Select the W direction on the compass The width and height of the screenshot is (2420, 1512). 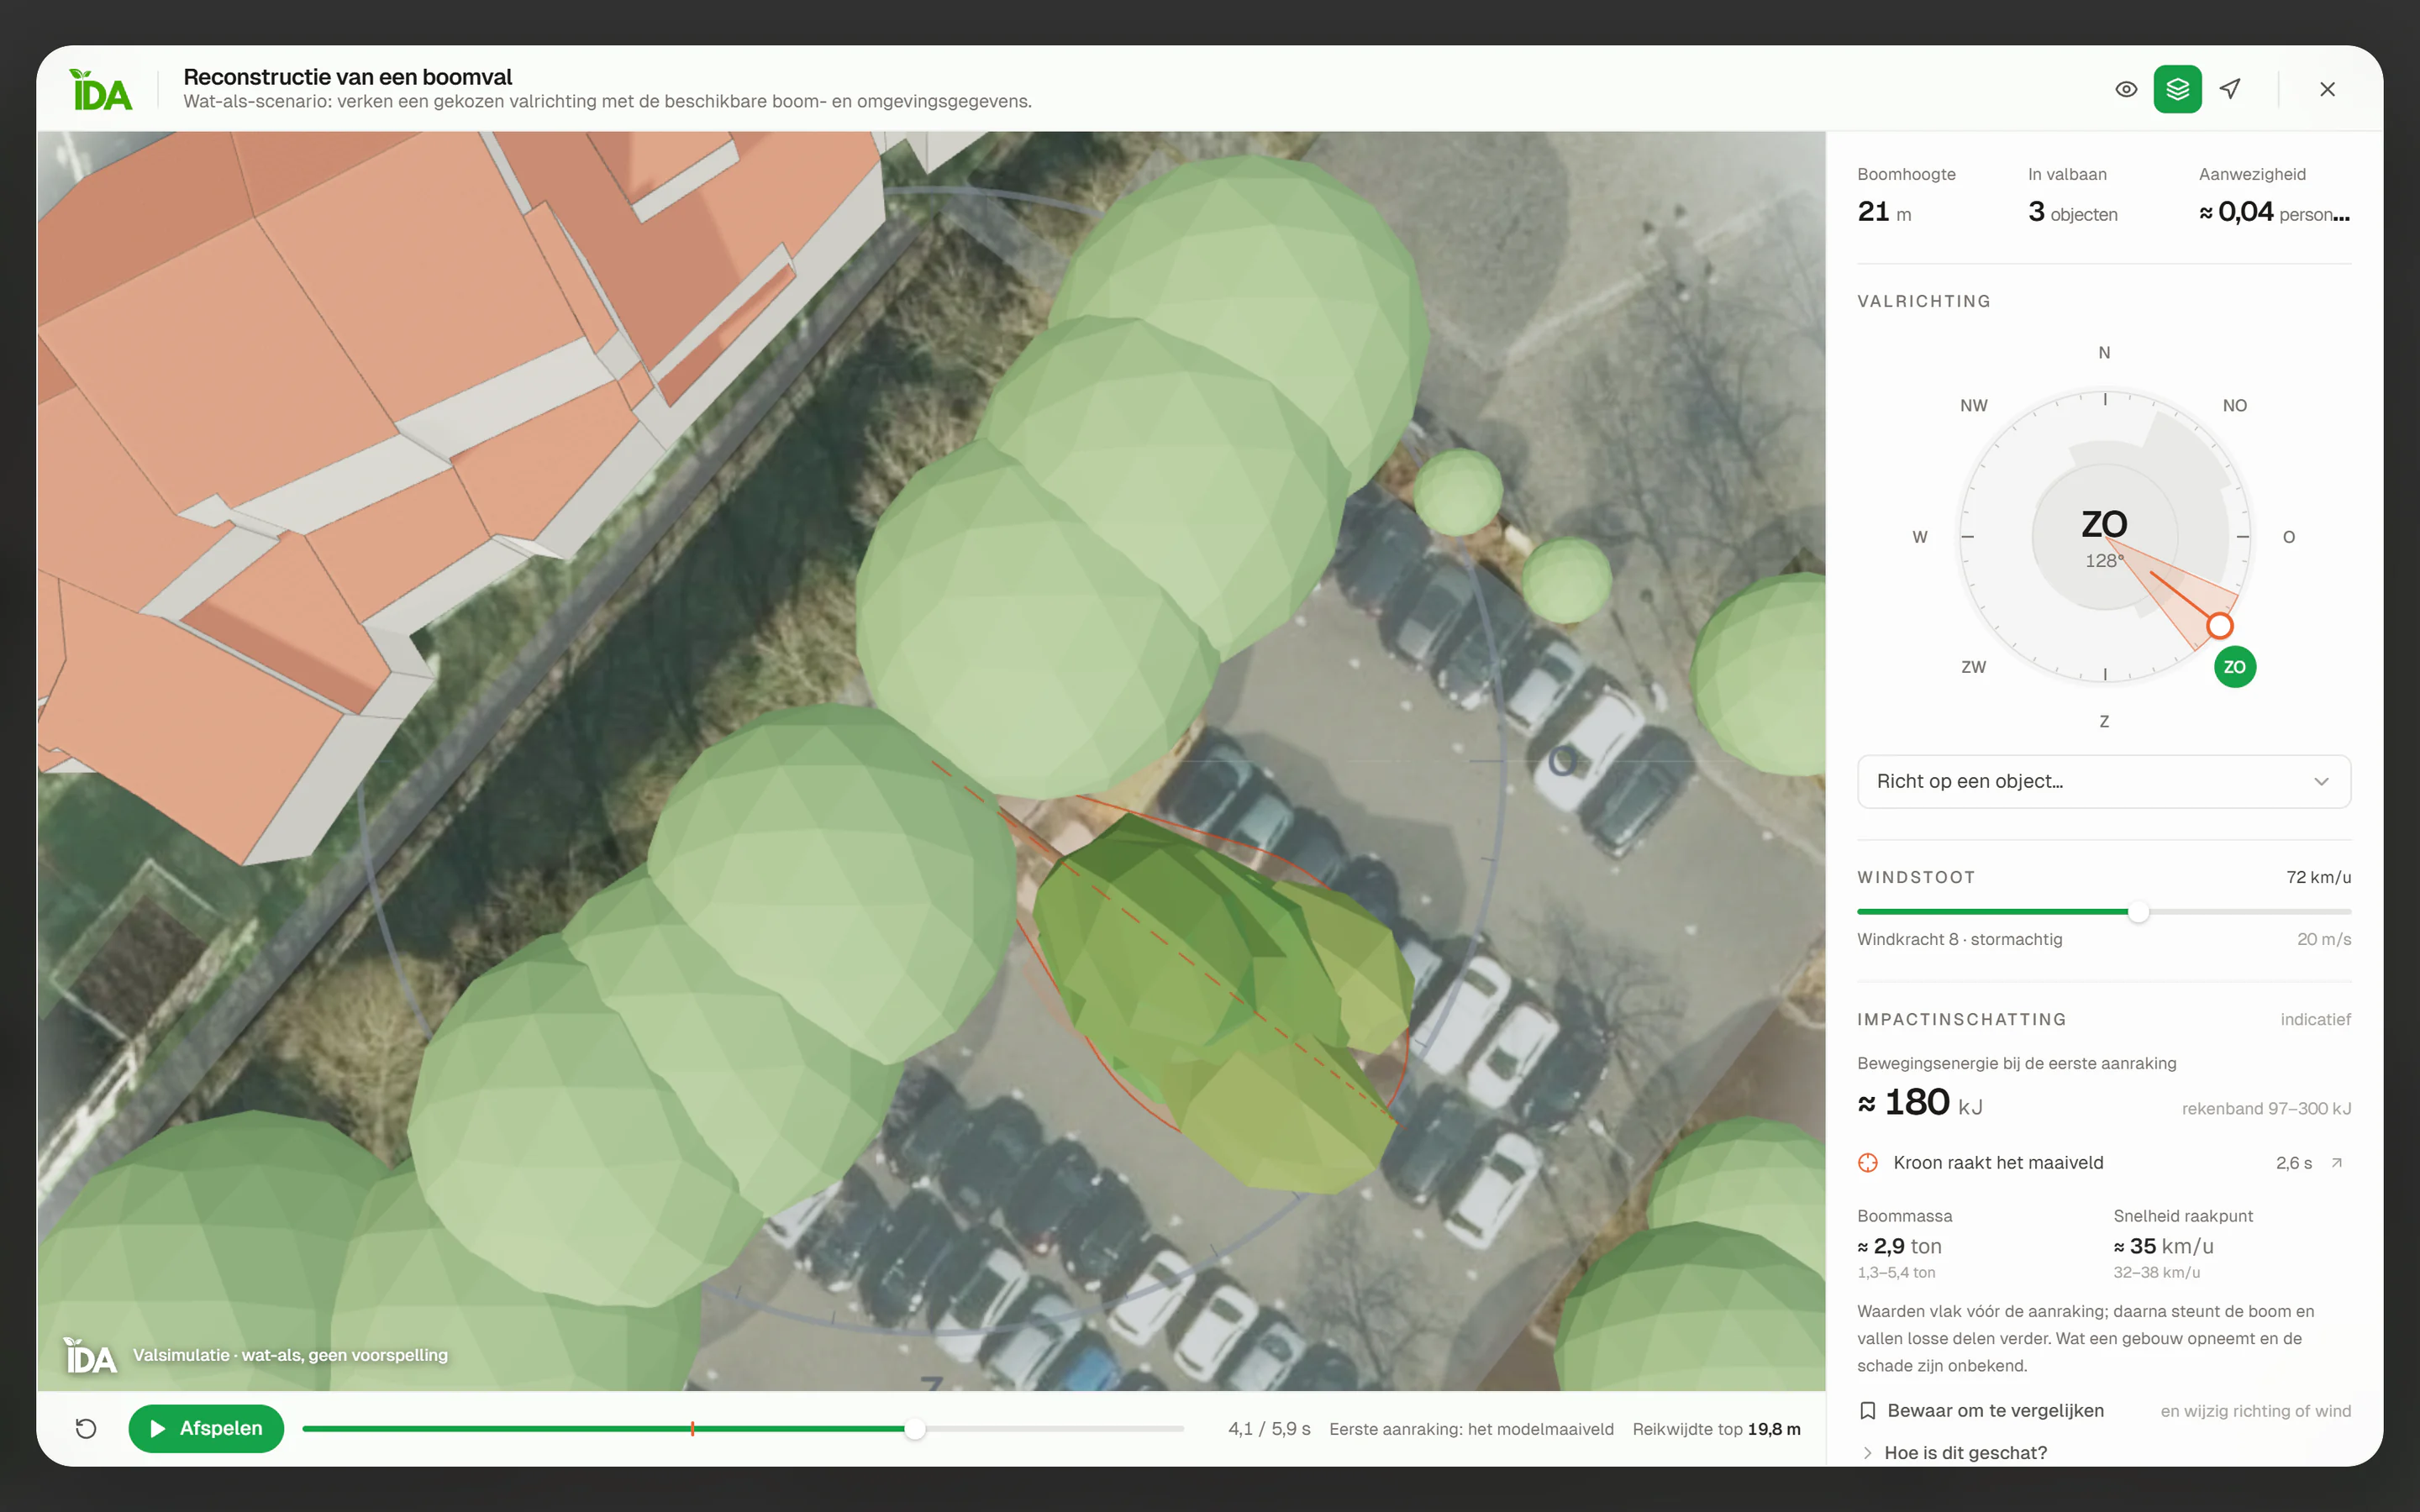click(x=1919, y=537)
